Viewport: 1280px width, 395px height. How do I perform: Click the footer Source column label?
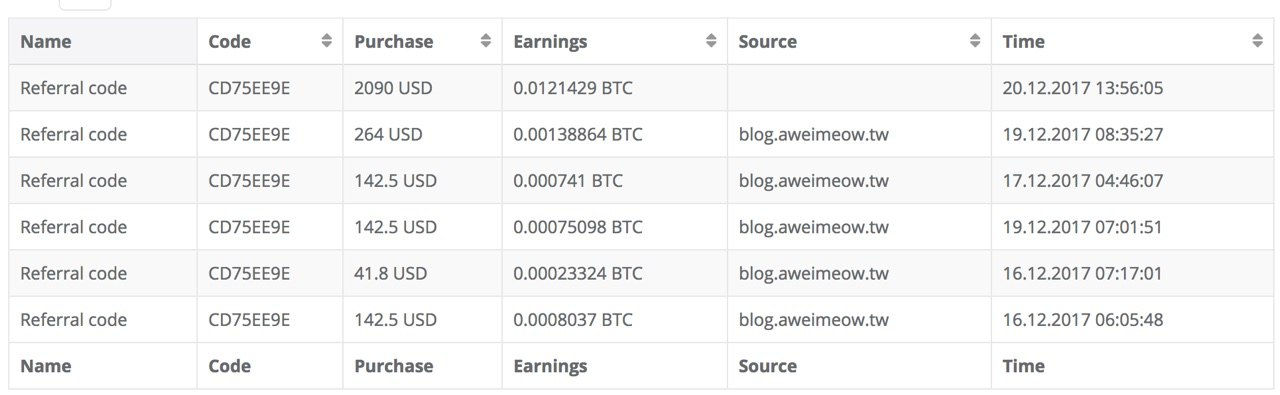(x=768, y=366)
